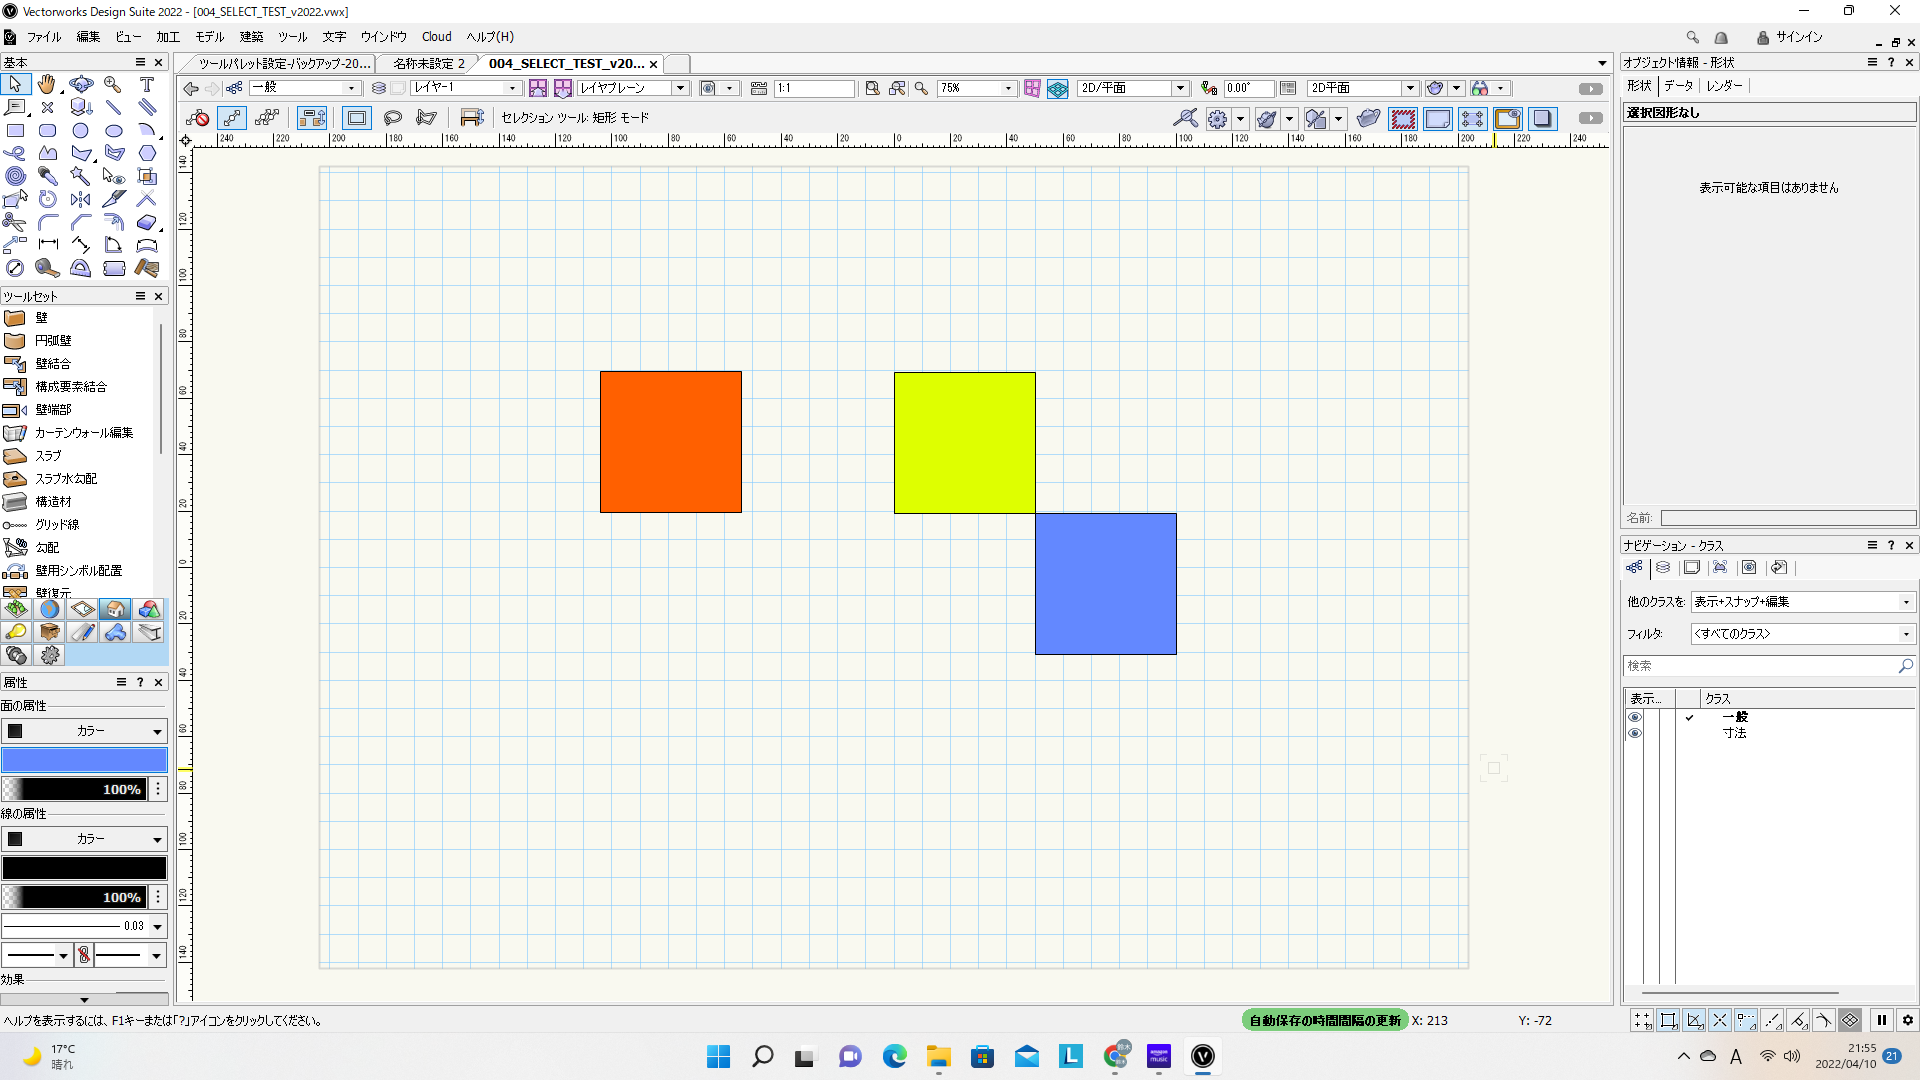Click the 自動保存の時間間隔の更新 notification
The image size is (1920, 1080).
click(1325, 1020)
